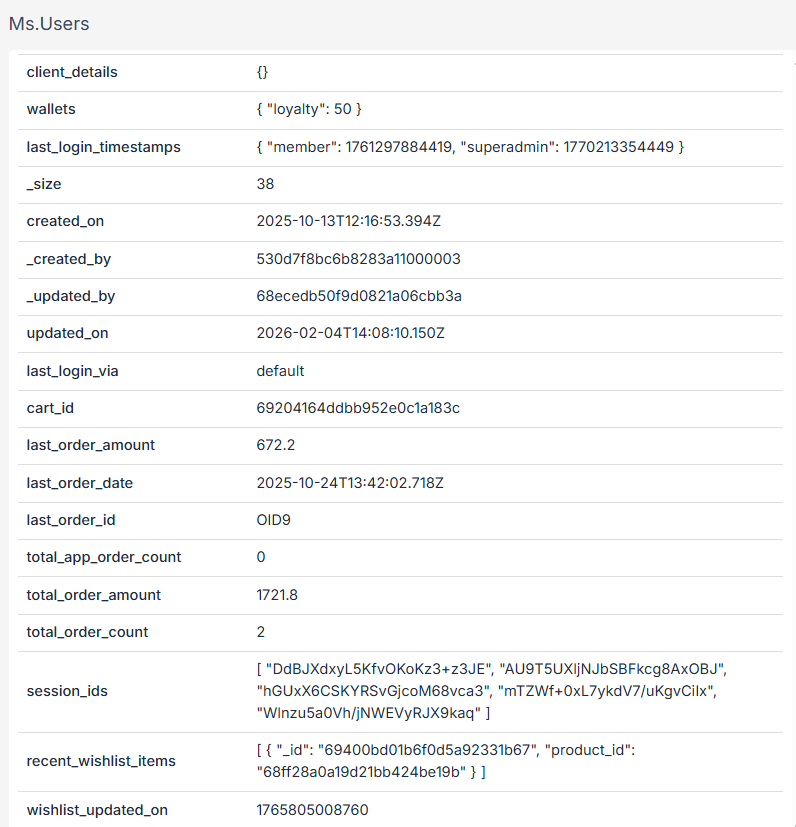Select the total_order_amount value 1721.8
The width and height of the screenshot is (796, 827).
coord(277,595)
